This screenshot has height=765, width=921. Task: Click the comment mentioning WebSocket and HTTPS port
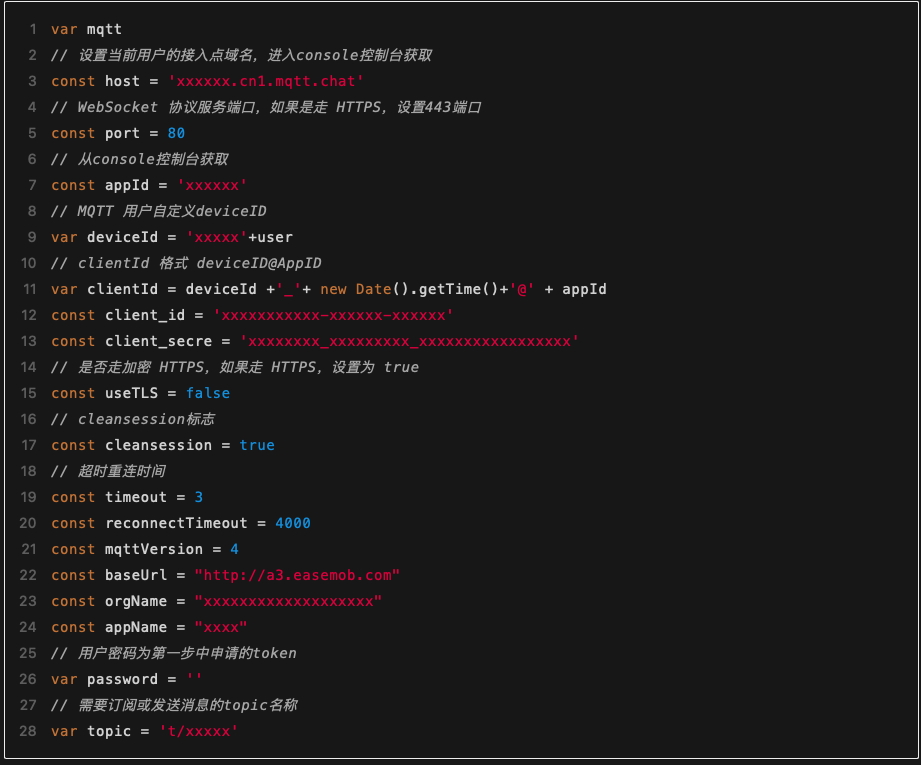point(279,107)
